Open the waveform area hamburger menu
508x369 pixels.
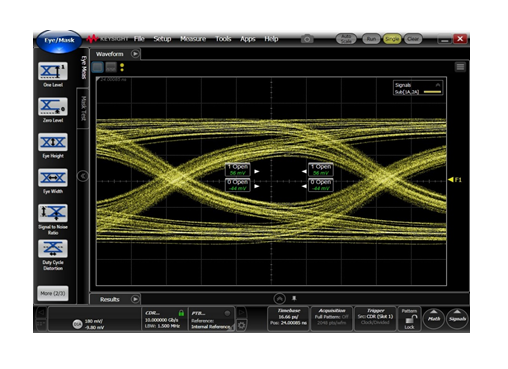tap(460, 67)
